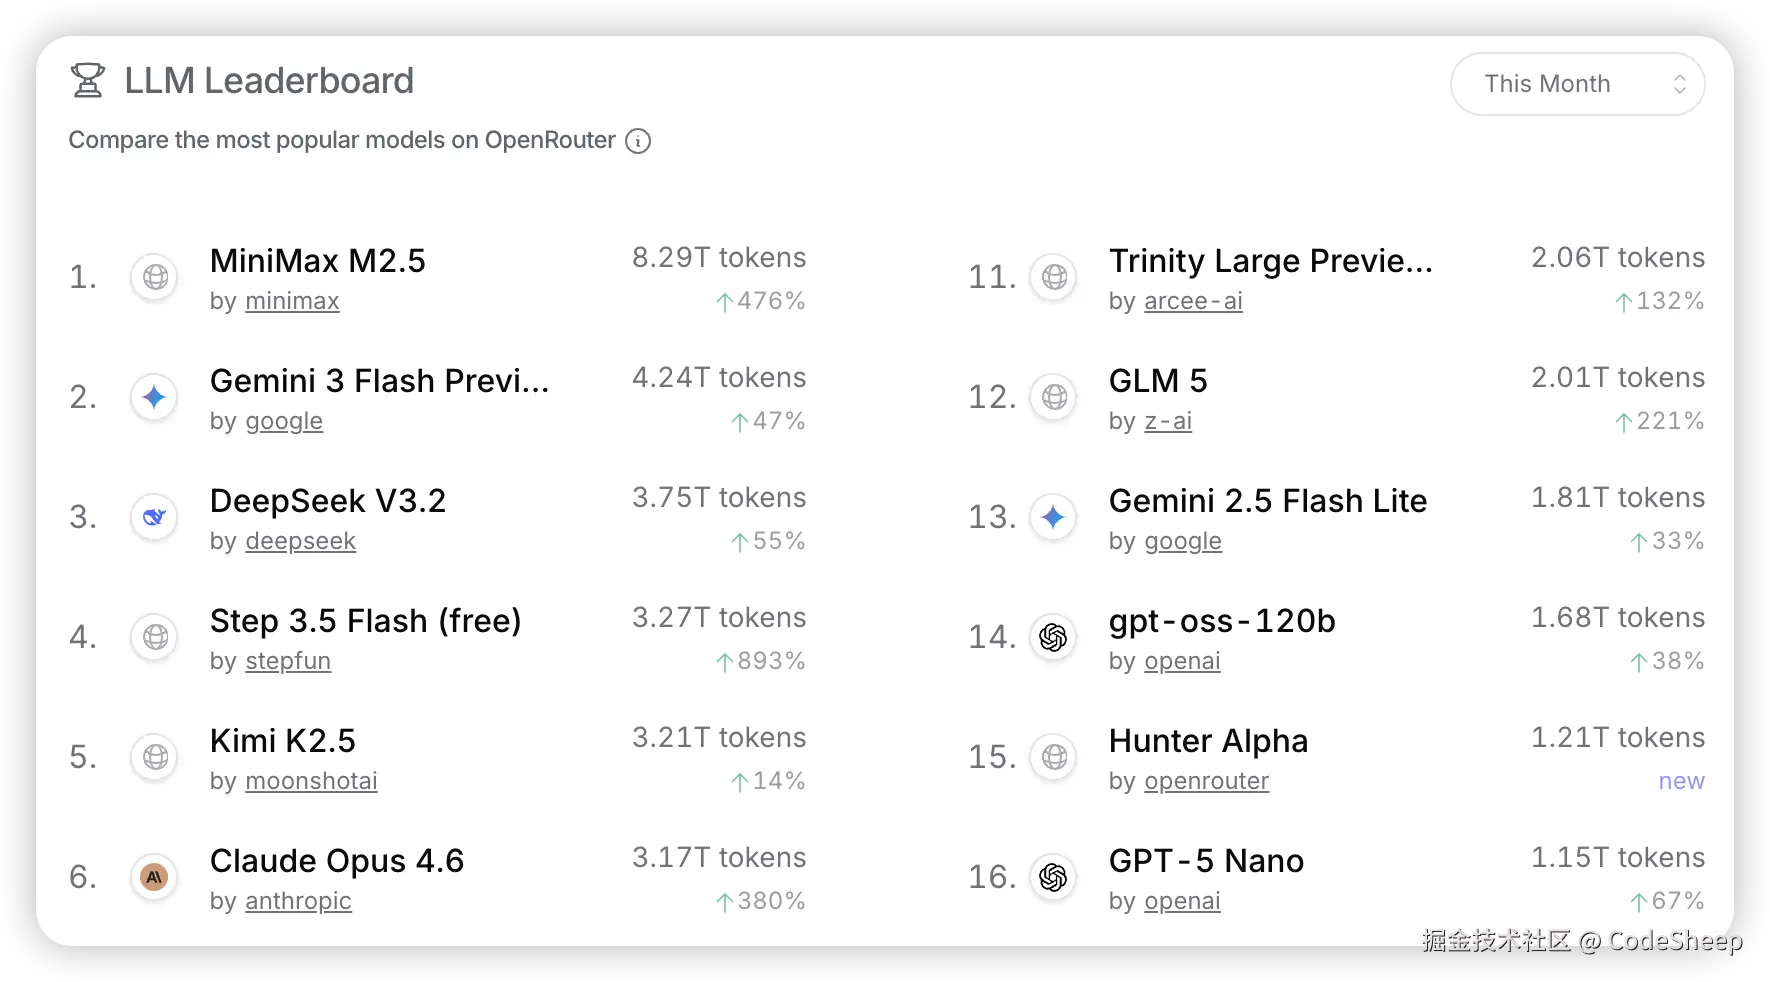Viewport: 1770px width, 982px height.
Task: Click the Anthropic logo for Claude Opus 4.6
Action: (x=154, y=877)
